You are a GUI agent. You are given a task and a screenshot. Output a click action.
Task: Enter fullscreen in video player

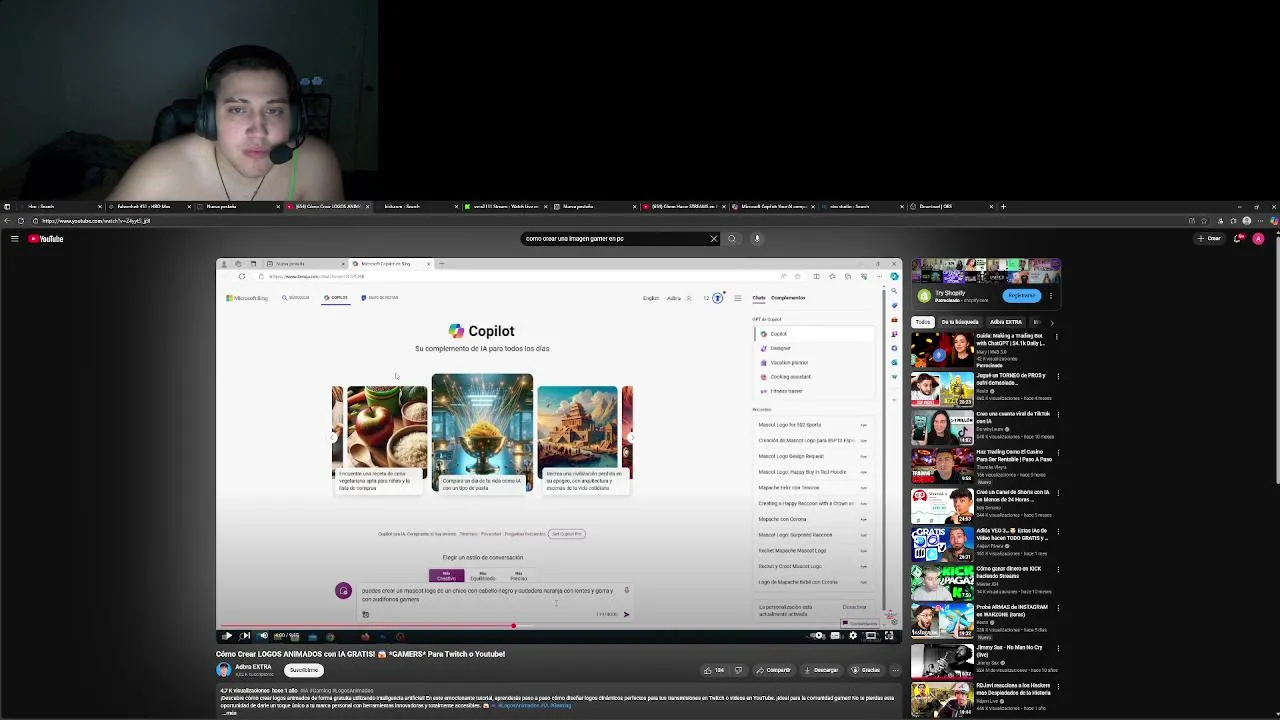tap(889, 636)
